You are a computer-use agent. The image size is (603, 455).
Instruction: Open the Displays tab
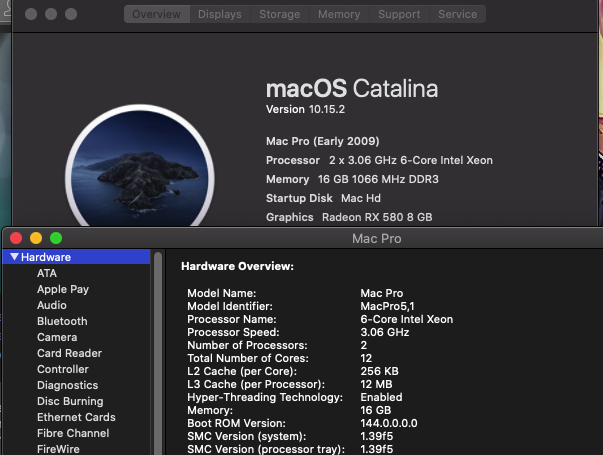pos(220,14)
